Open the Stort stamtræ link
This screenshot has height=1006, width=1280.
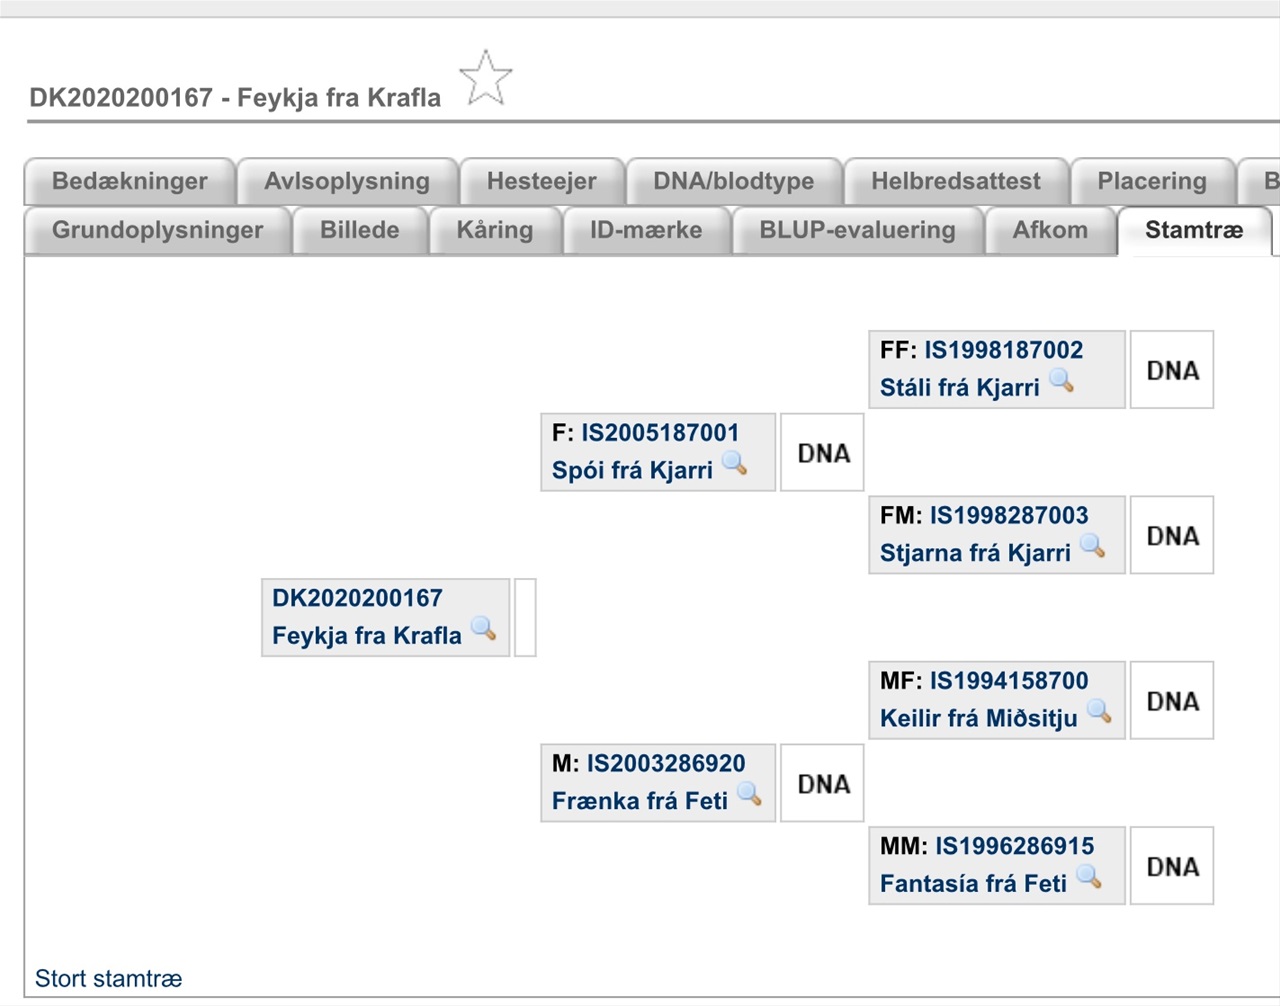[x=109, y=978]
